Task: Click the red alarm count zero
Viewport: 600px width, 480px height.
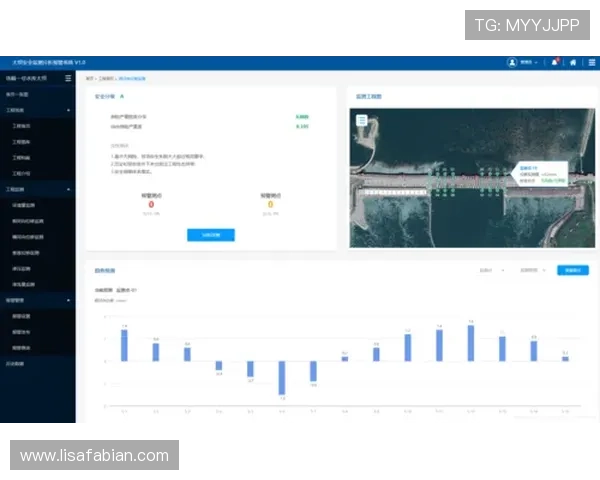Action: (x=151, y=204)
